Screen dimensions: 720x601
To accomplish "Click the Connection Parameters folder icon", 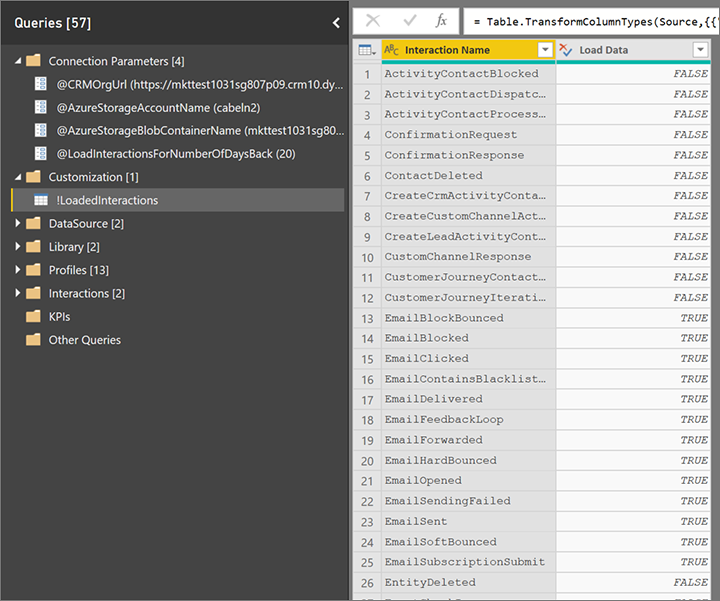I will [33, 60].
